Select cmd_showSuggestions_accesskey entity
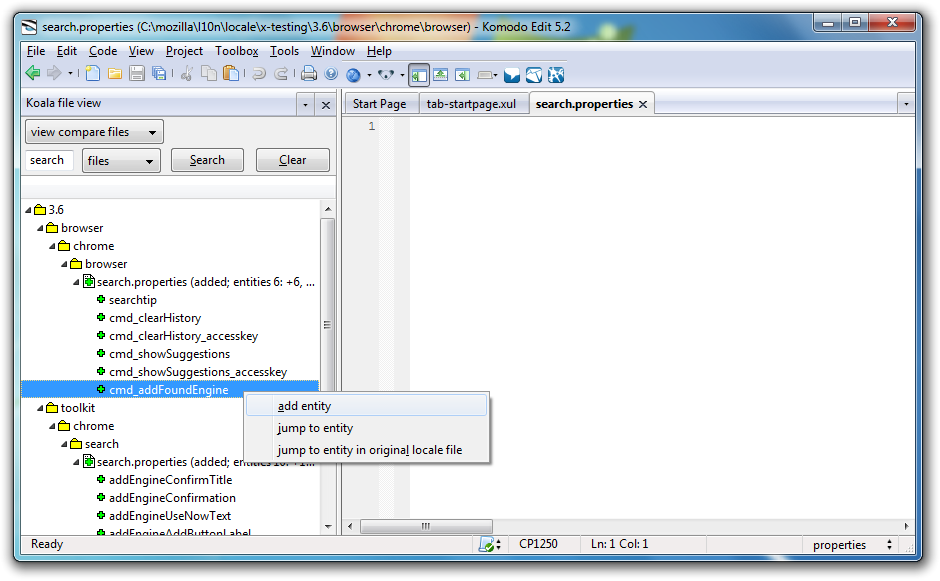Screen dimensions: 940x581 click(198, 372)
